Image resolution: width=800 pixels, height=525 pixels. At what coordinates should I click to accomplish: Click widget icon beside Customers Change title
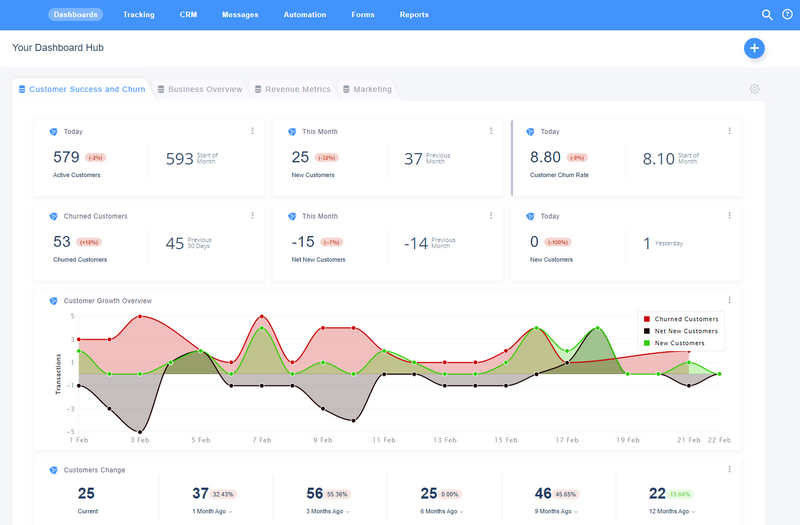click(x=54, y=470)
